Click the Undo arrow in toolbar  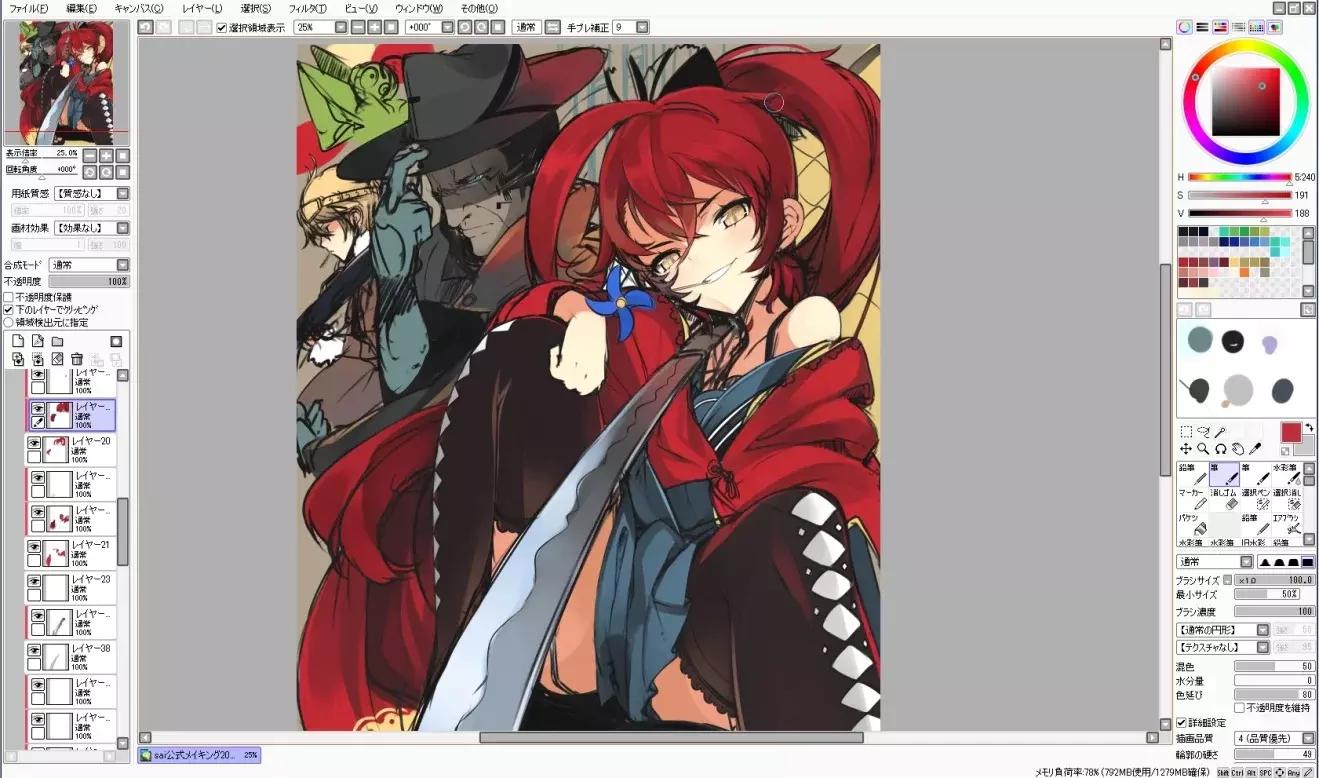point(146,27)
